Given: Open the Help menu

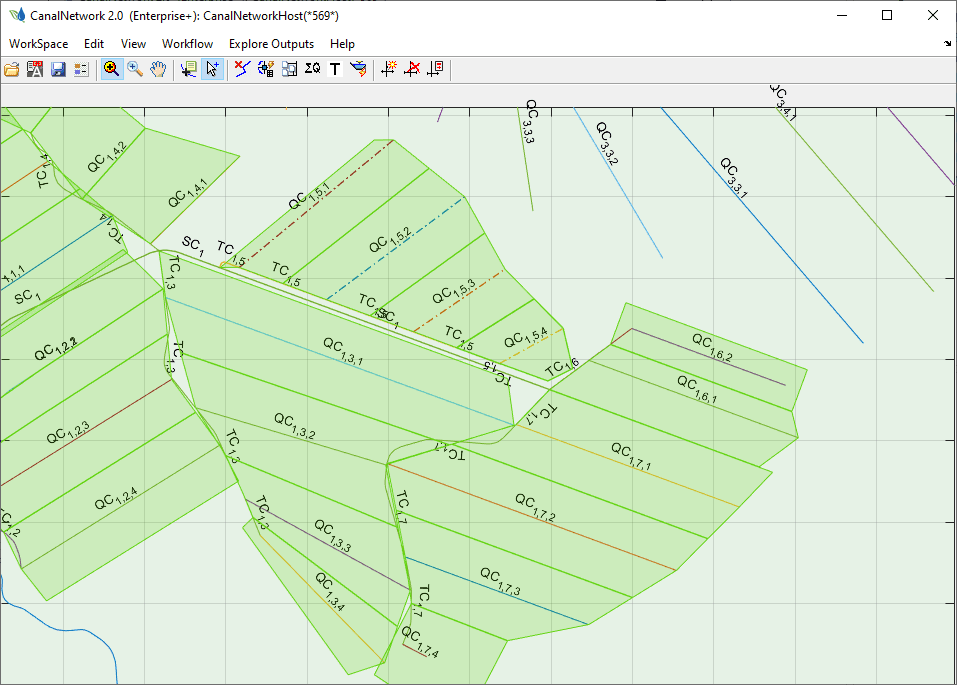Looking at the screenshot, I should pyautogui.click(x=342, y=44).
